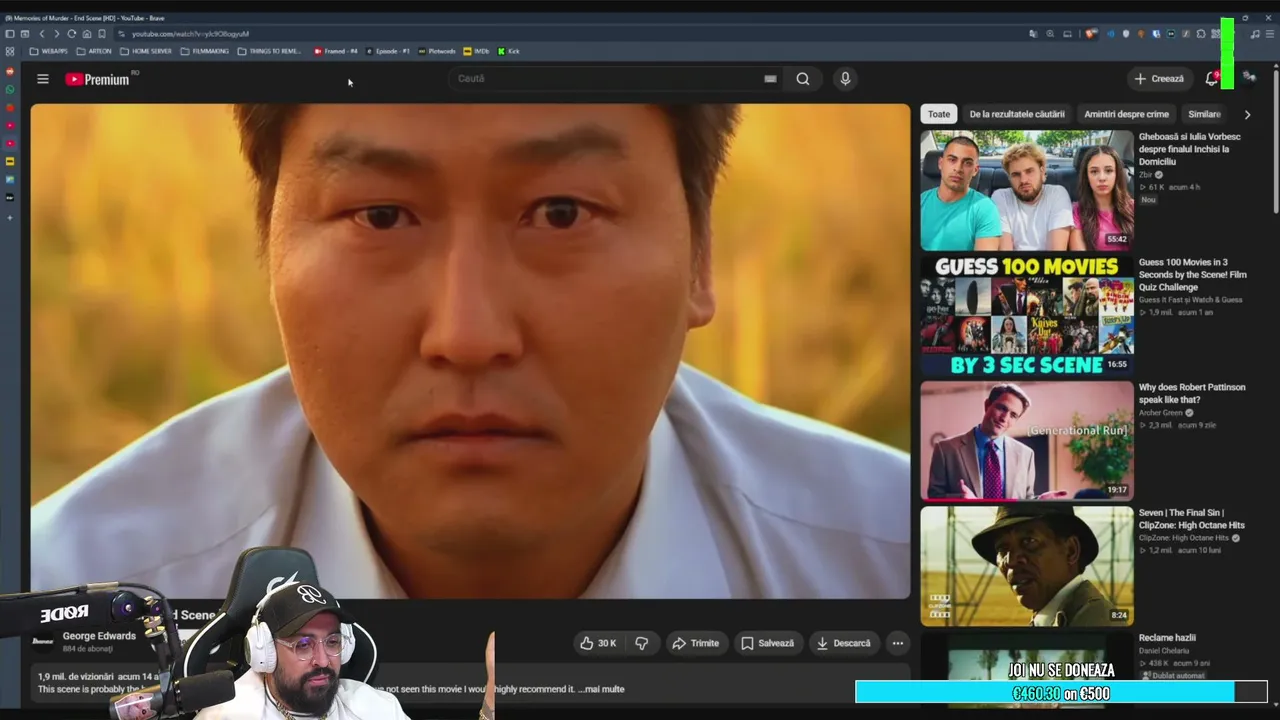Open the browser extensions puzzle icon

click(1200, 34)
